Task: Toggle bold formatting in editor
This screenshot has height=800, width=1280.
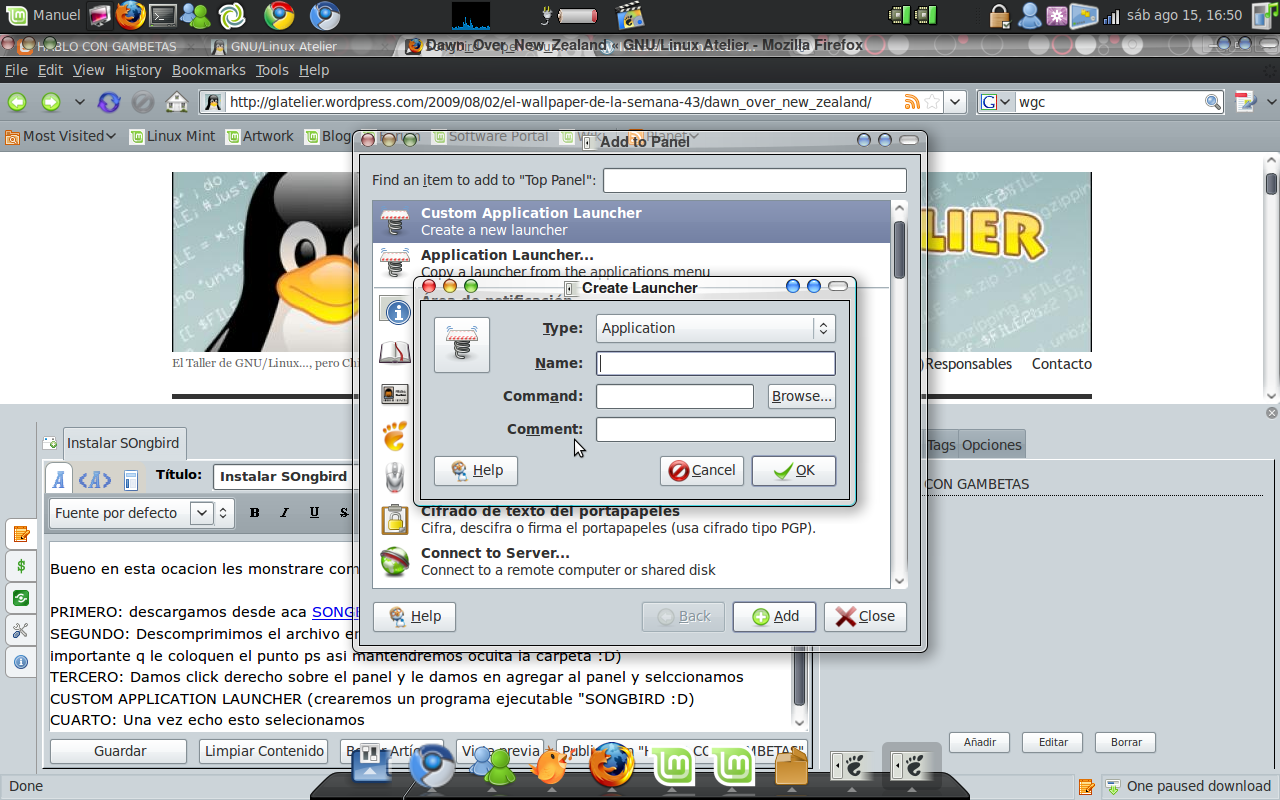Action: click(x=255, y=513)
